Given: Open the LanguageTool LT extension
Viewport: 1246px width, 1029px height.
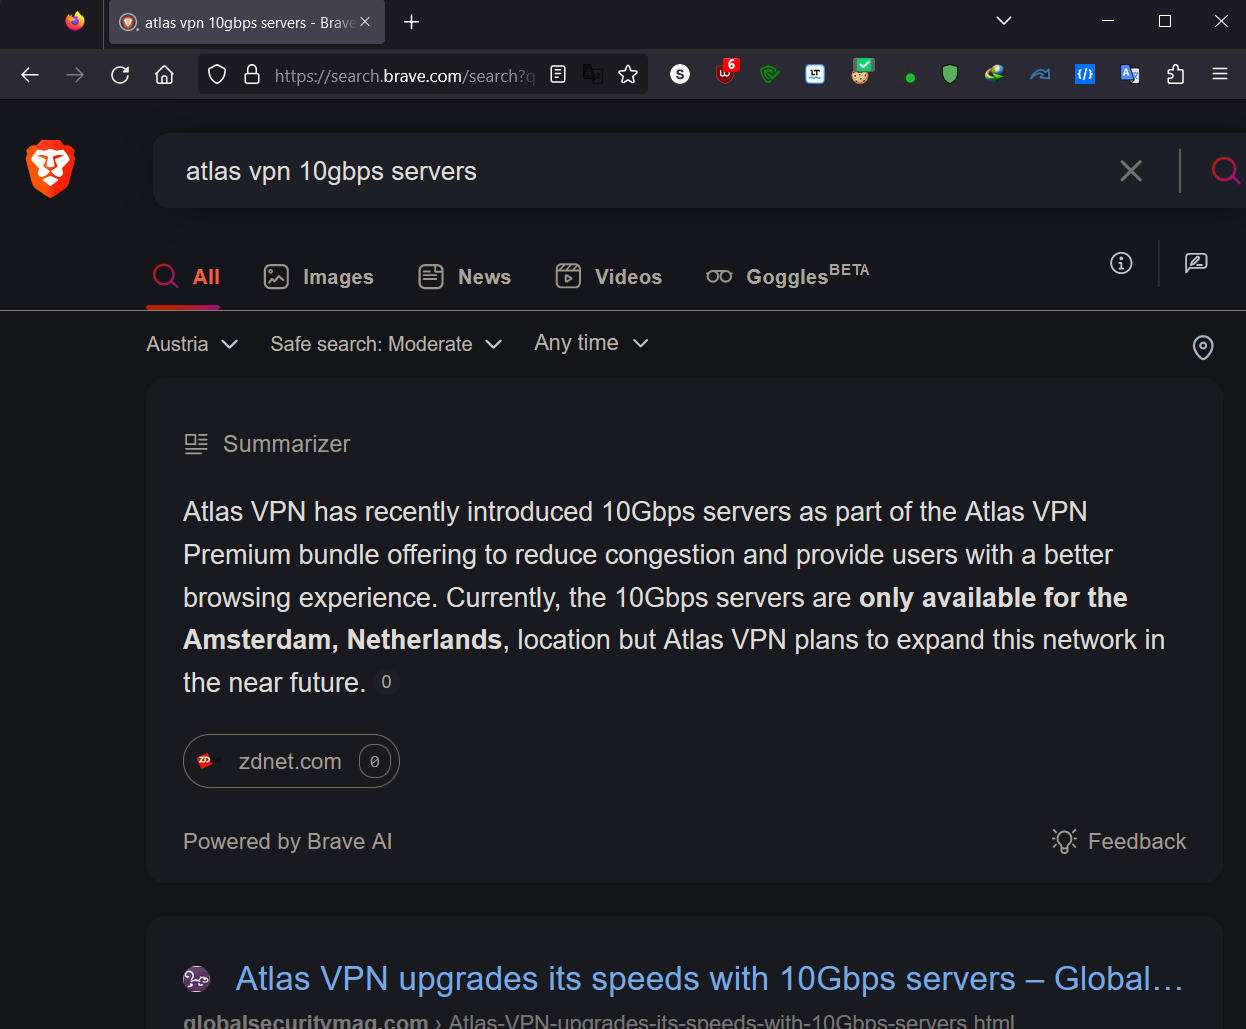Looking at the screenshot, I should 815,74.
